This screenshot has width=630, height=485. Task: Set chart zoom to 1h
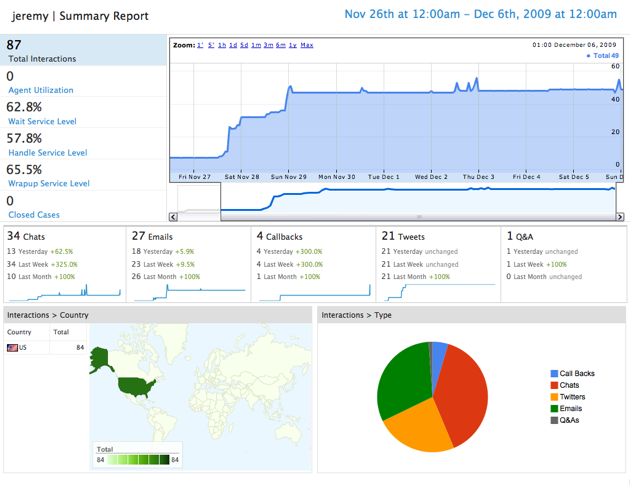[x=221, y=45]
